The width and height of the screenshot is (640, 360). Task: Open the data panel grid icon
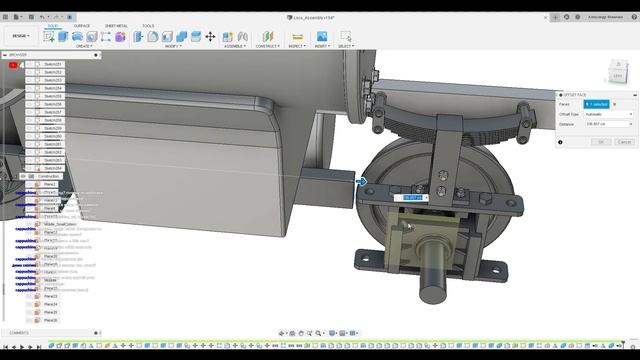[x=5, y=17]
